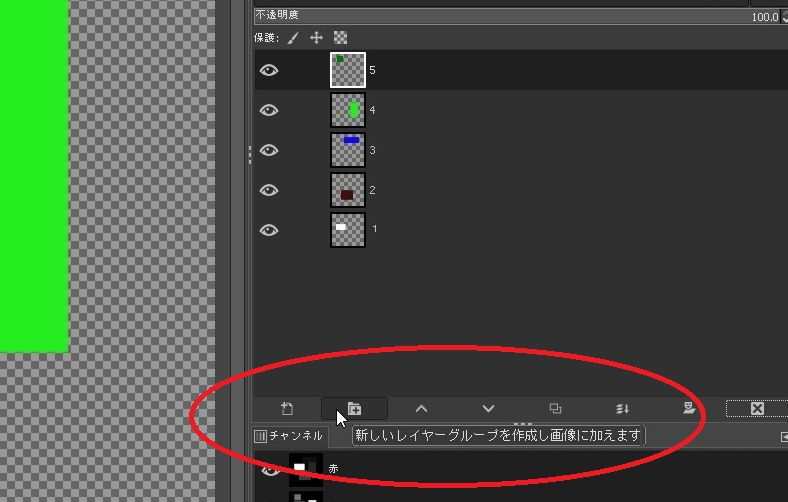The image size is (788, 502).
Task: Click the new layer button
Action: pyautogui.click(x=287, y=408)
